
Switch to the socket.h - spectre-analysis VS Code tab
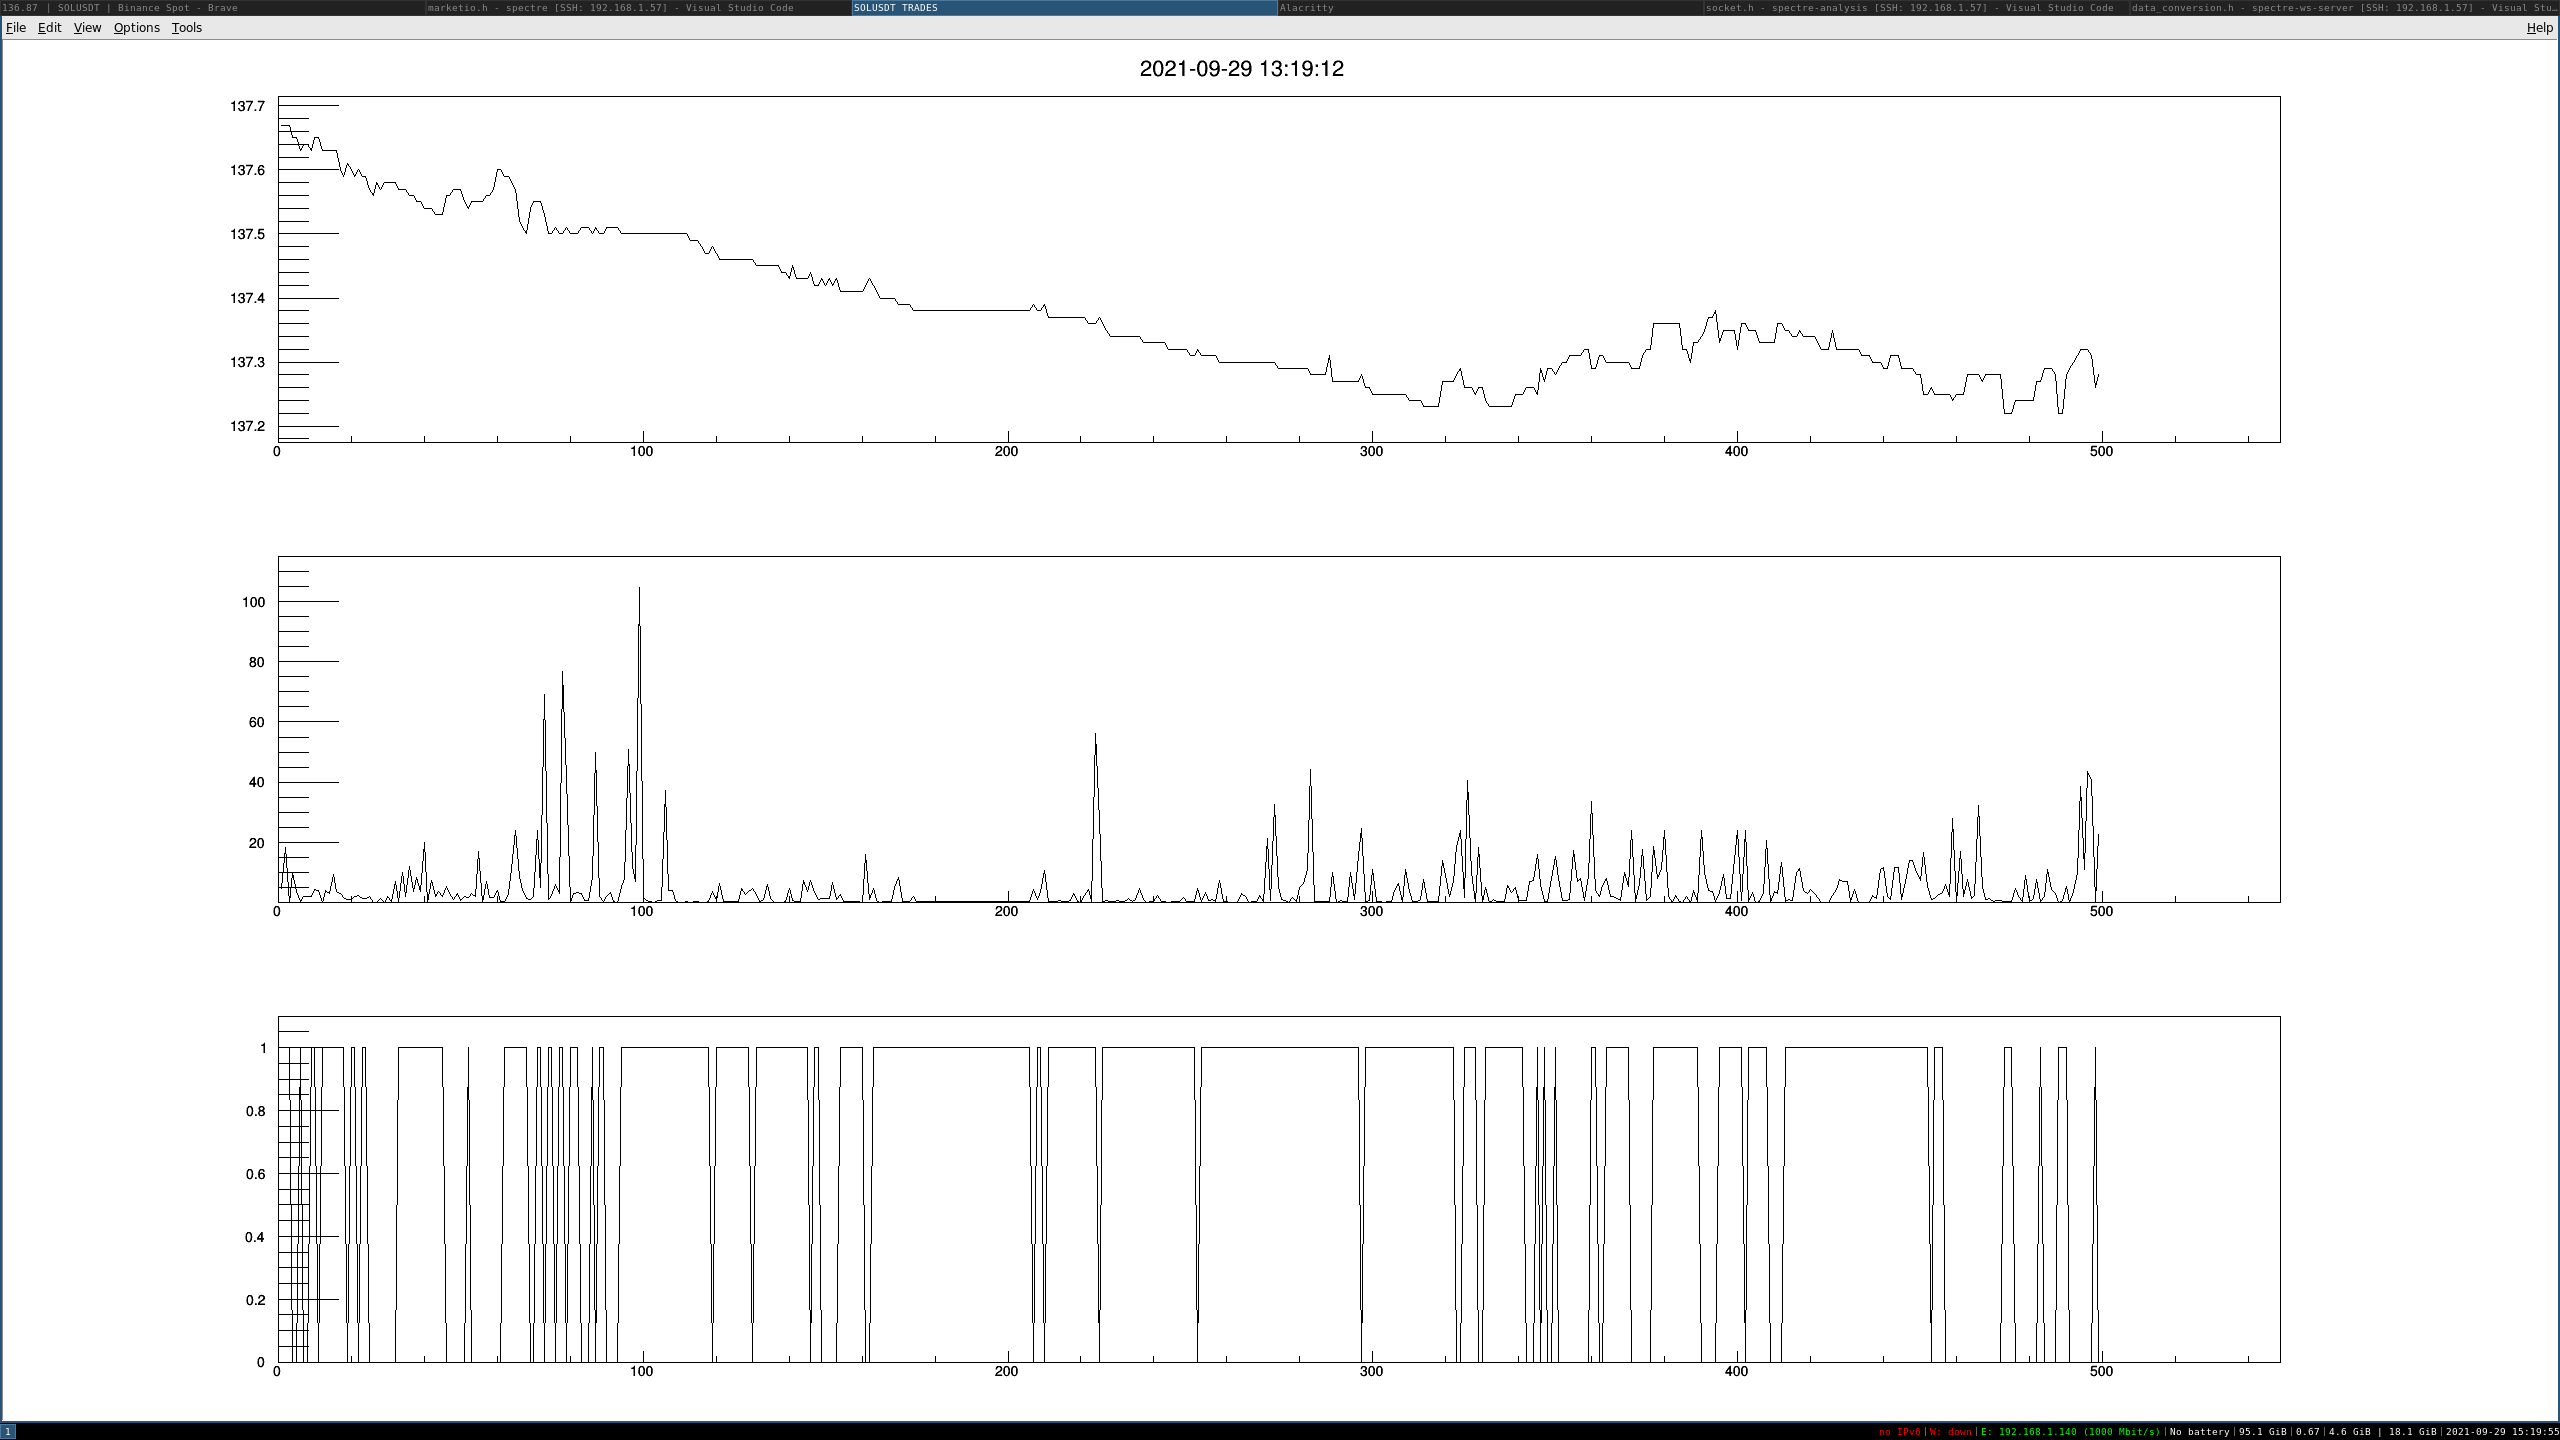(x=1916, y=7)
